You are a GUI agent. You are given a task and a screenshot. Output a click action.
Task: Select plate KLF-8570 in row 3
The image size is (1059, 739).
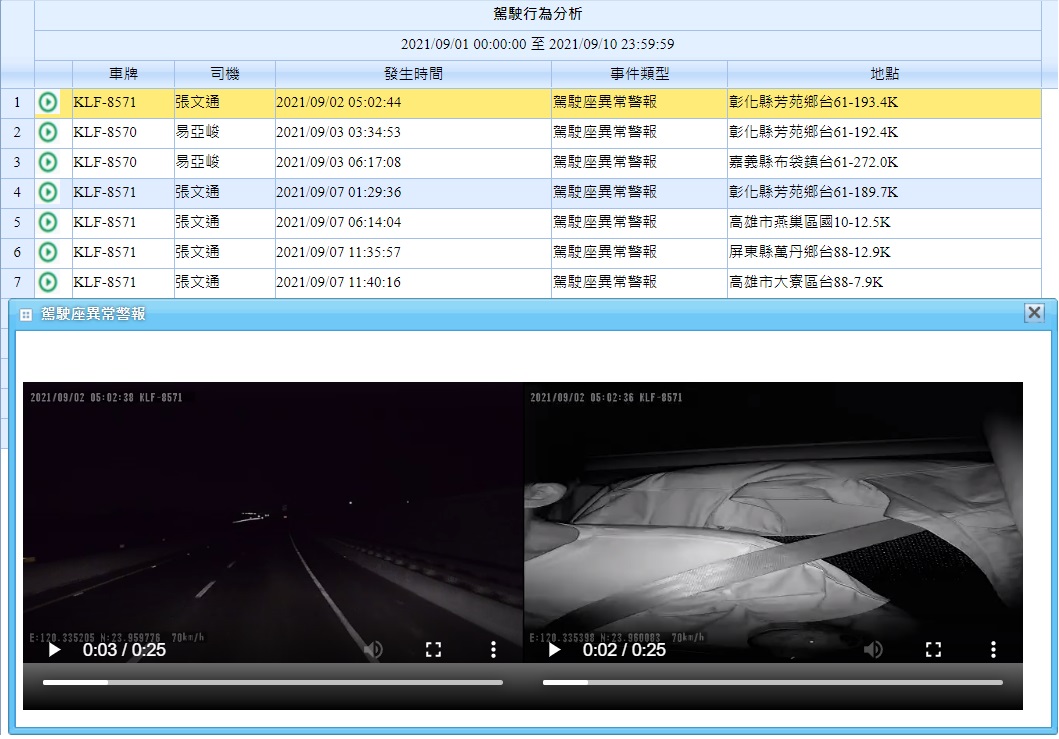coord(105,162)
